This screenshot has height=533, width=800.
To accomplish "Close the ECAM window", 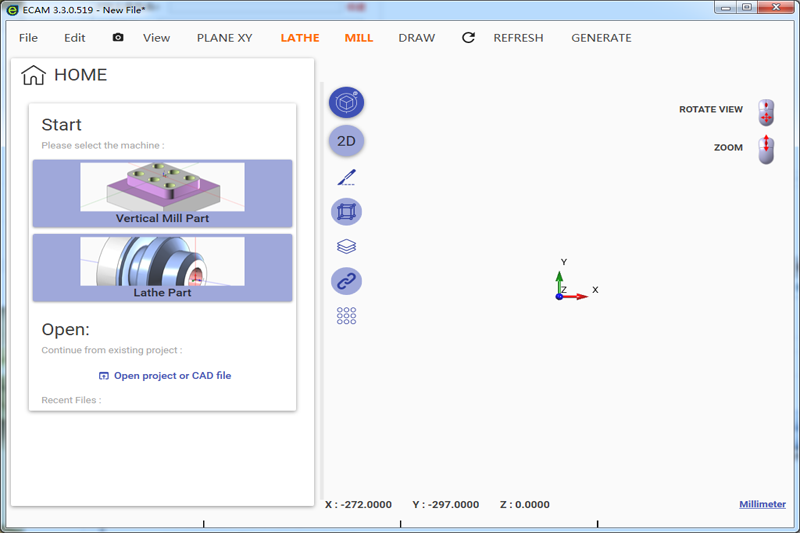I will 776,7.
